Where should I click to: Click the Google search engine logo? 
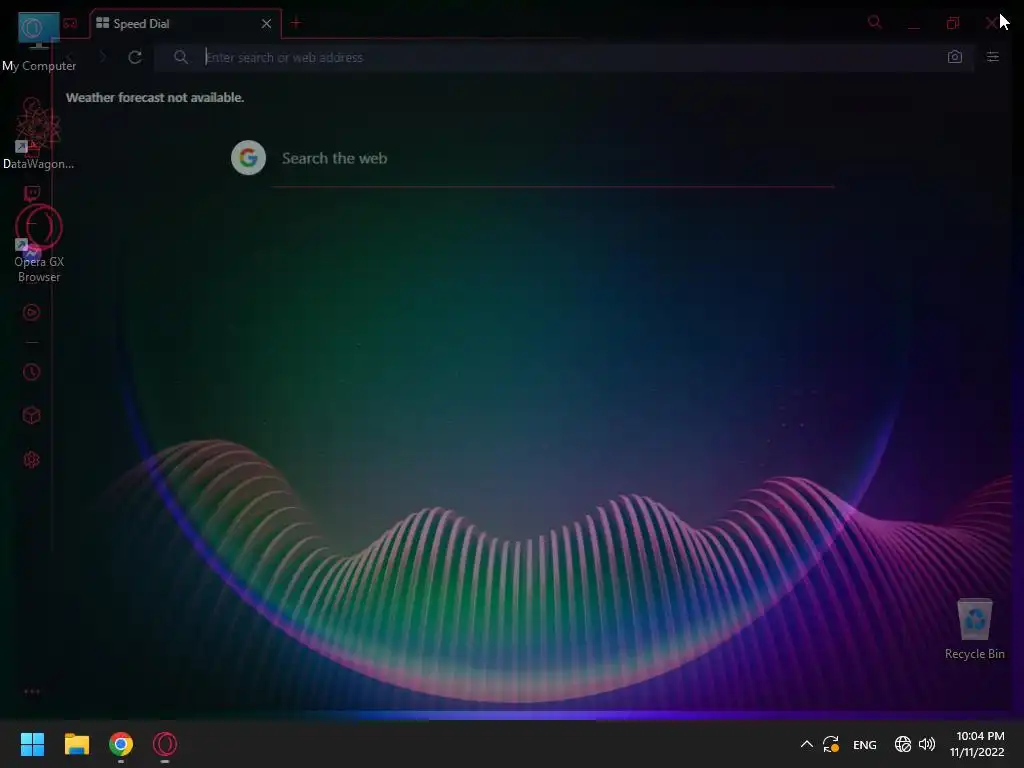click(x=248, y=157)
